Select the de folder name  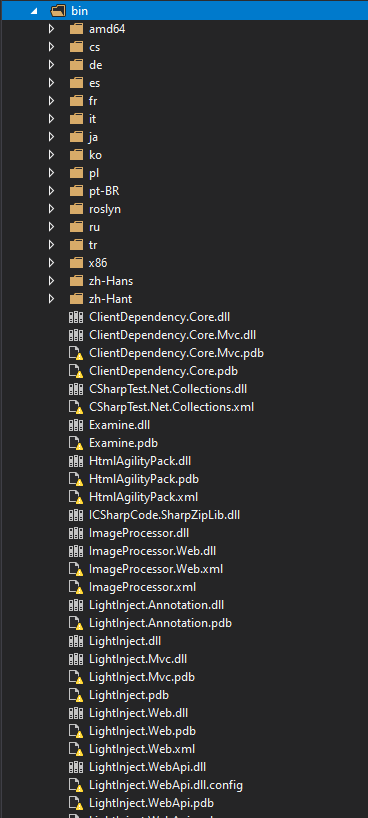click(96, 65)
